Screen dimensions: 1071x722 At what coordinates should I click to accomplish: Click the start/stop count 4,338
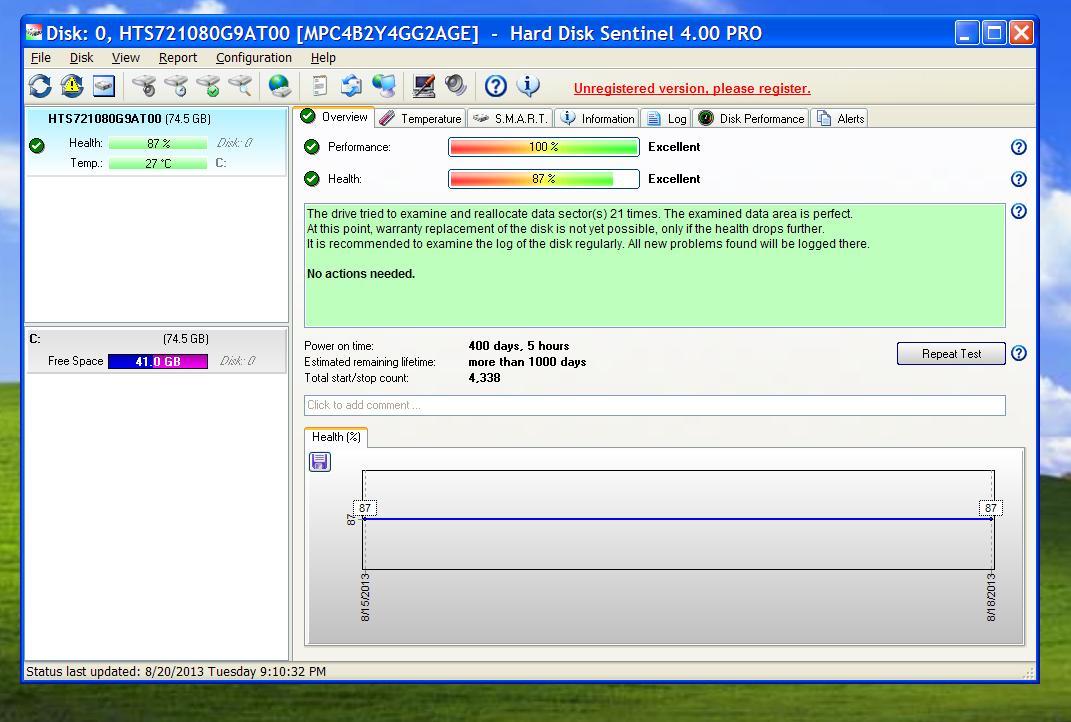(x=484, y=378)
